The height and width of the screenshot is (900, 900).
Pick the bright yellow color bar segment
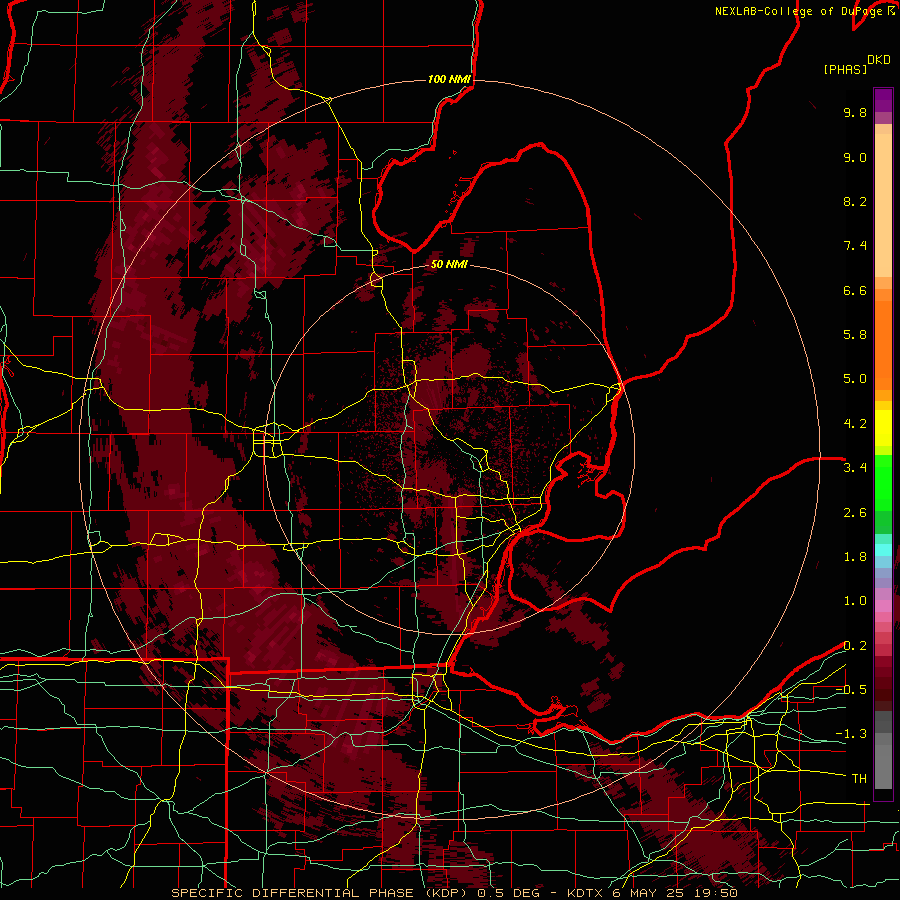[883, 428]
